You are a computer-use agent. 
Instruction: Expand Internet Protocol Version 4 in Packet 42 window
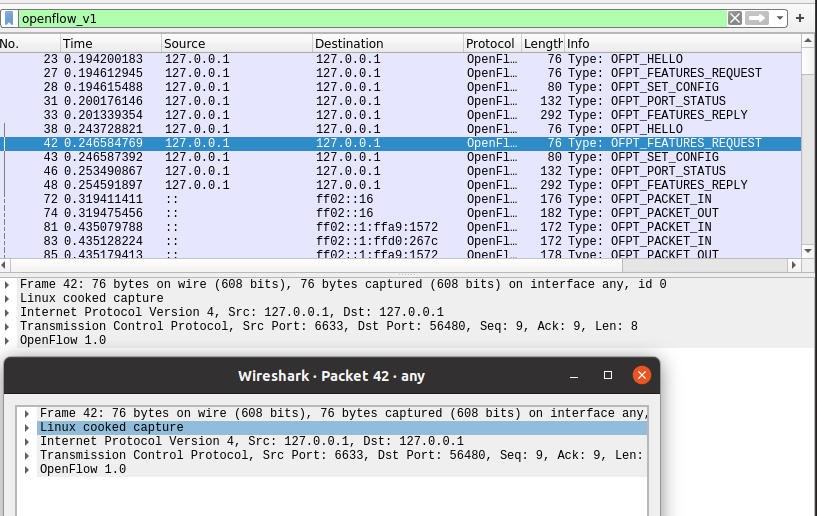point(27,442)
